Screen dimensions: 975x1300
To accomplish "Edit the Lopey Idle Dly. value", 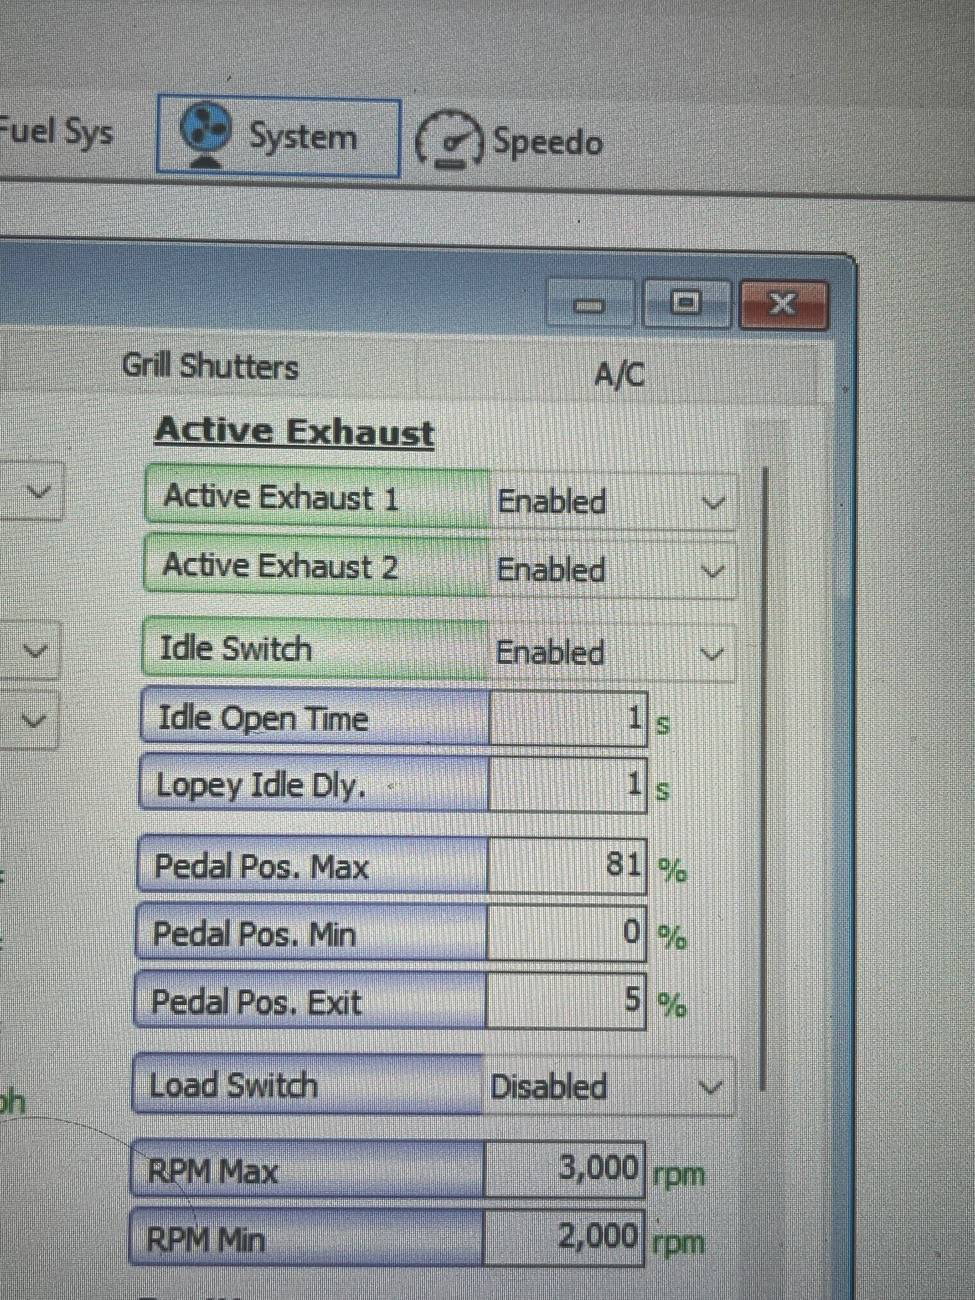I will 567,785.
